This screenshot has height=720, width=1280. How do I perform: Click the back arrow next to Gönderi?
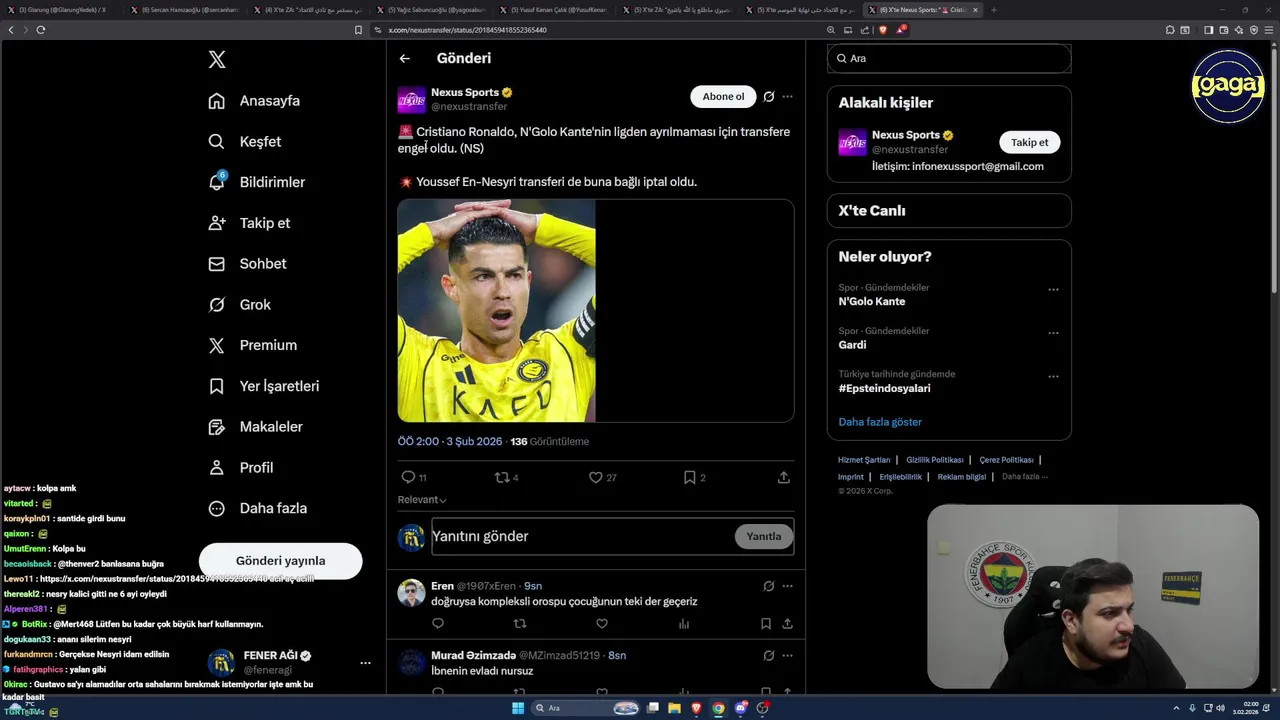405,59
